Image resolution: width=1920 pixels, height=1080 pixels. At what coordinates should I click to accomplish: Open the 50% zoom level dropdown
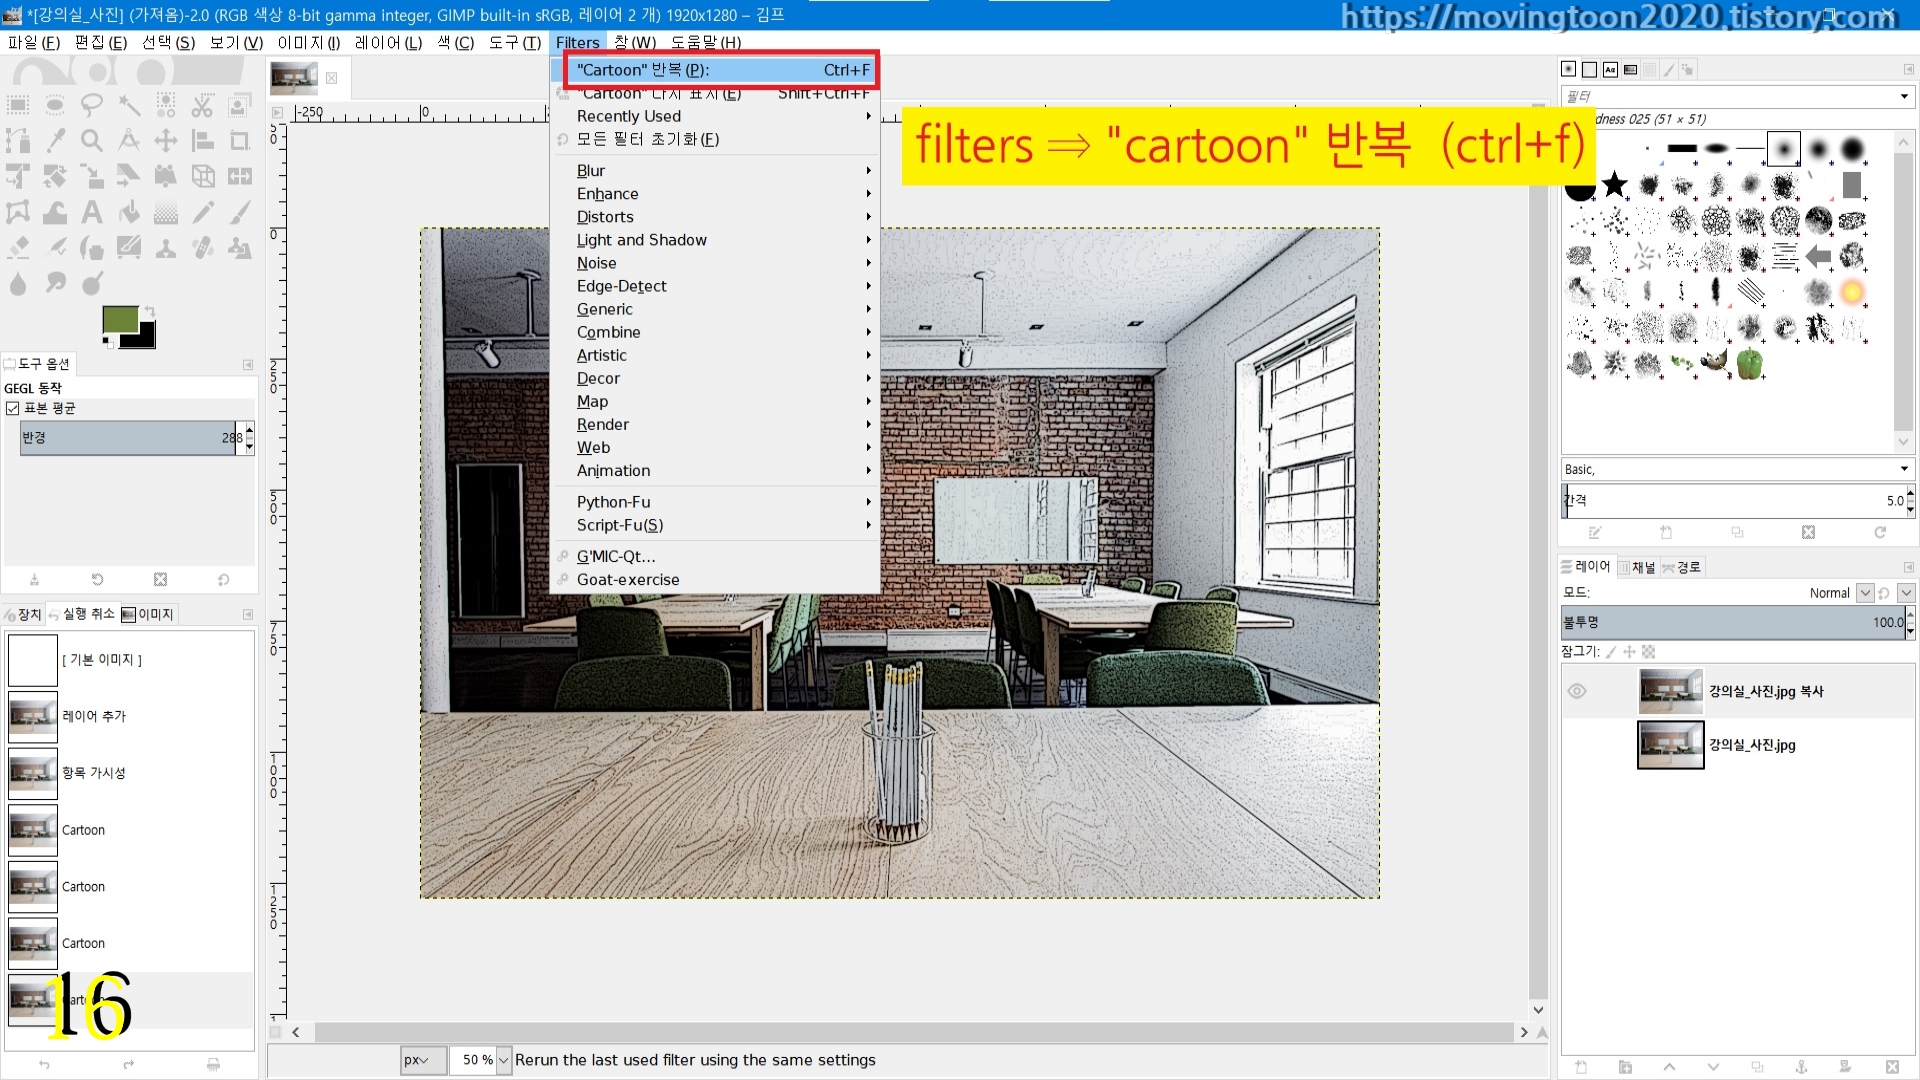pos(503,1060)
